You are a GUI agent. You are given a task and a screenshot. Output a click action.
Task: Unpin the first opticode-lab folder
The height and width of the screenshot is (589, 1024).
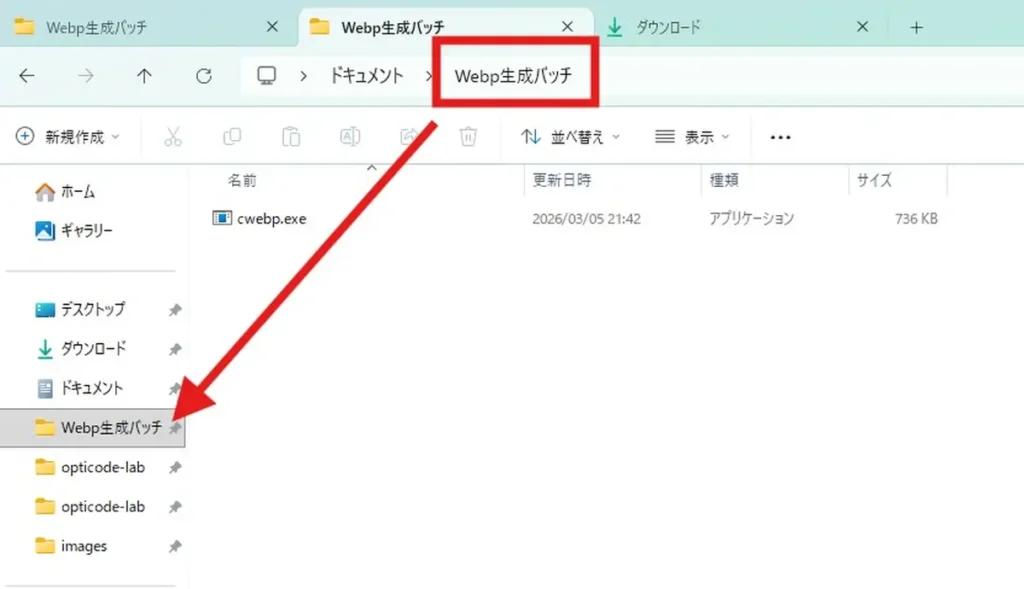click(x=176, y=467)
